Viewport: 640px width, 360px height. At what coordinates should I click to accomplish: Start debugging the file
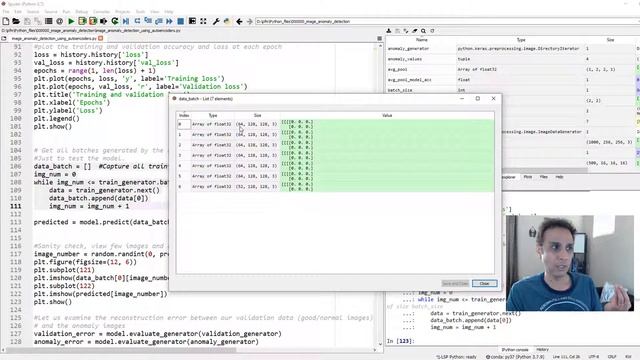tap(126, 21)
